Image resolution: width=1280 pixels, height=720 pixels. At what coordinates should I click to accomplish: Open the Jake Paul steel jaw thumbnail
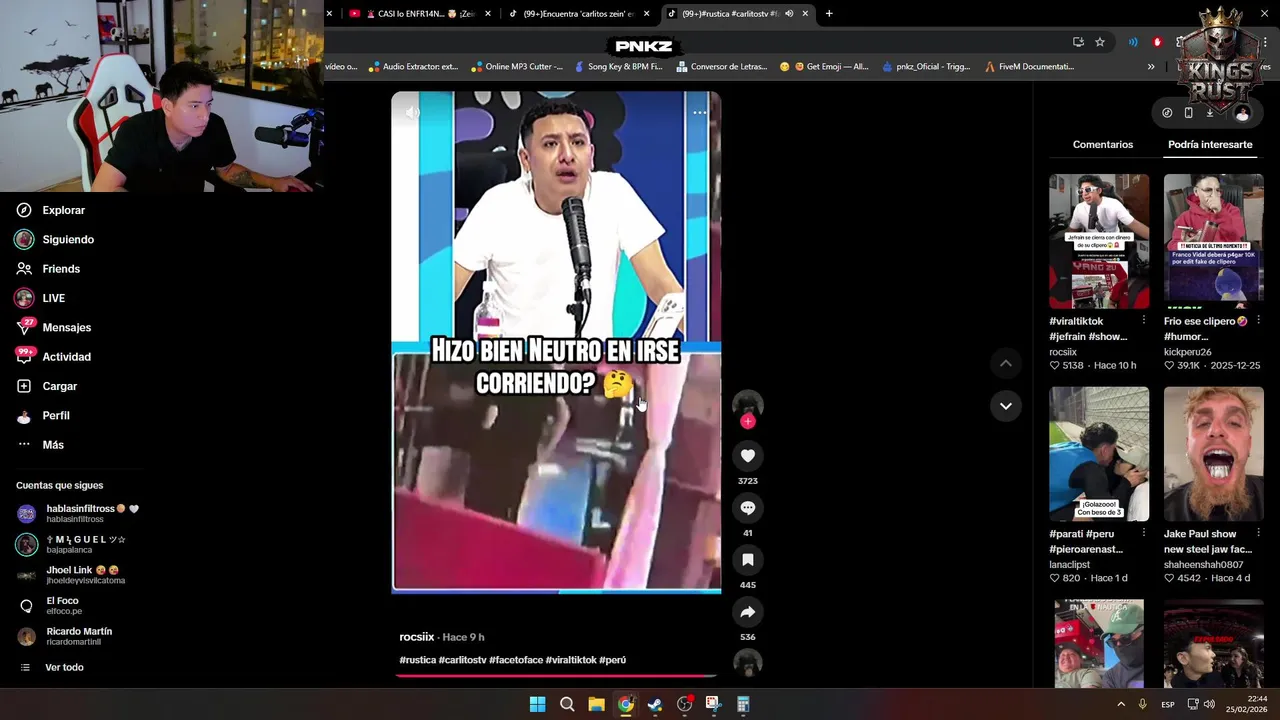click(x=1214, y=454)
